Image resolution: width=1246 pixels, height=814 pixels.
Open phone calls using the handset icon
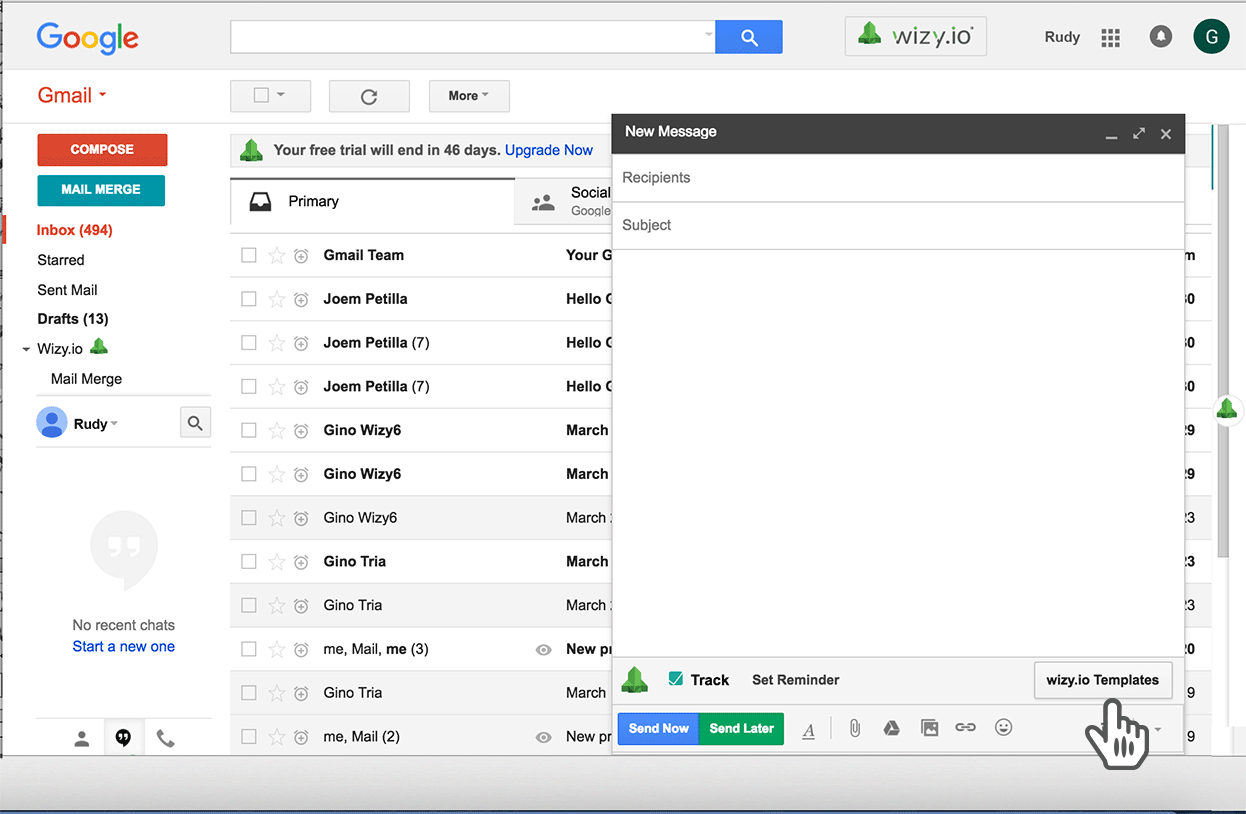point(166,739)
